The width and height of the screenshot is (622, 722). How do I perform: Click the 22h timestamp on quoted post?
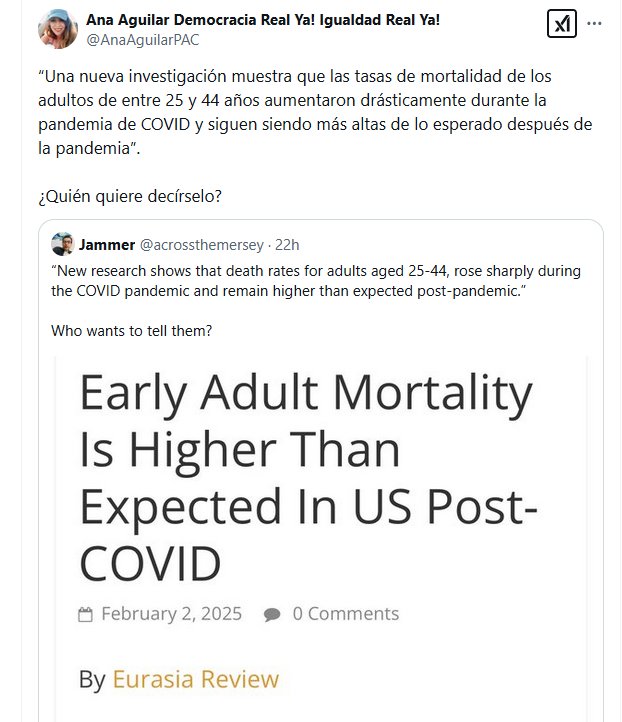click(287, 244)
